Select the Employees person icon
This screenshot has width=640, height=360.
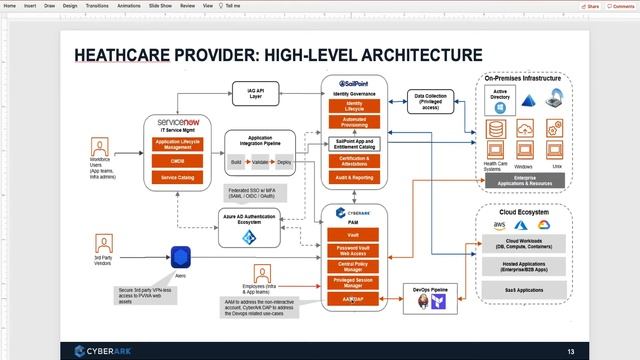pos(262,273)
